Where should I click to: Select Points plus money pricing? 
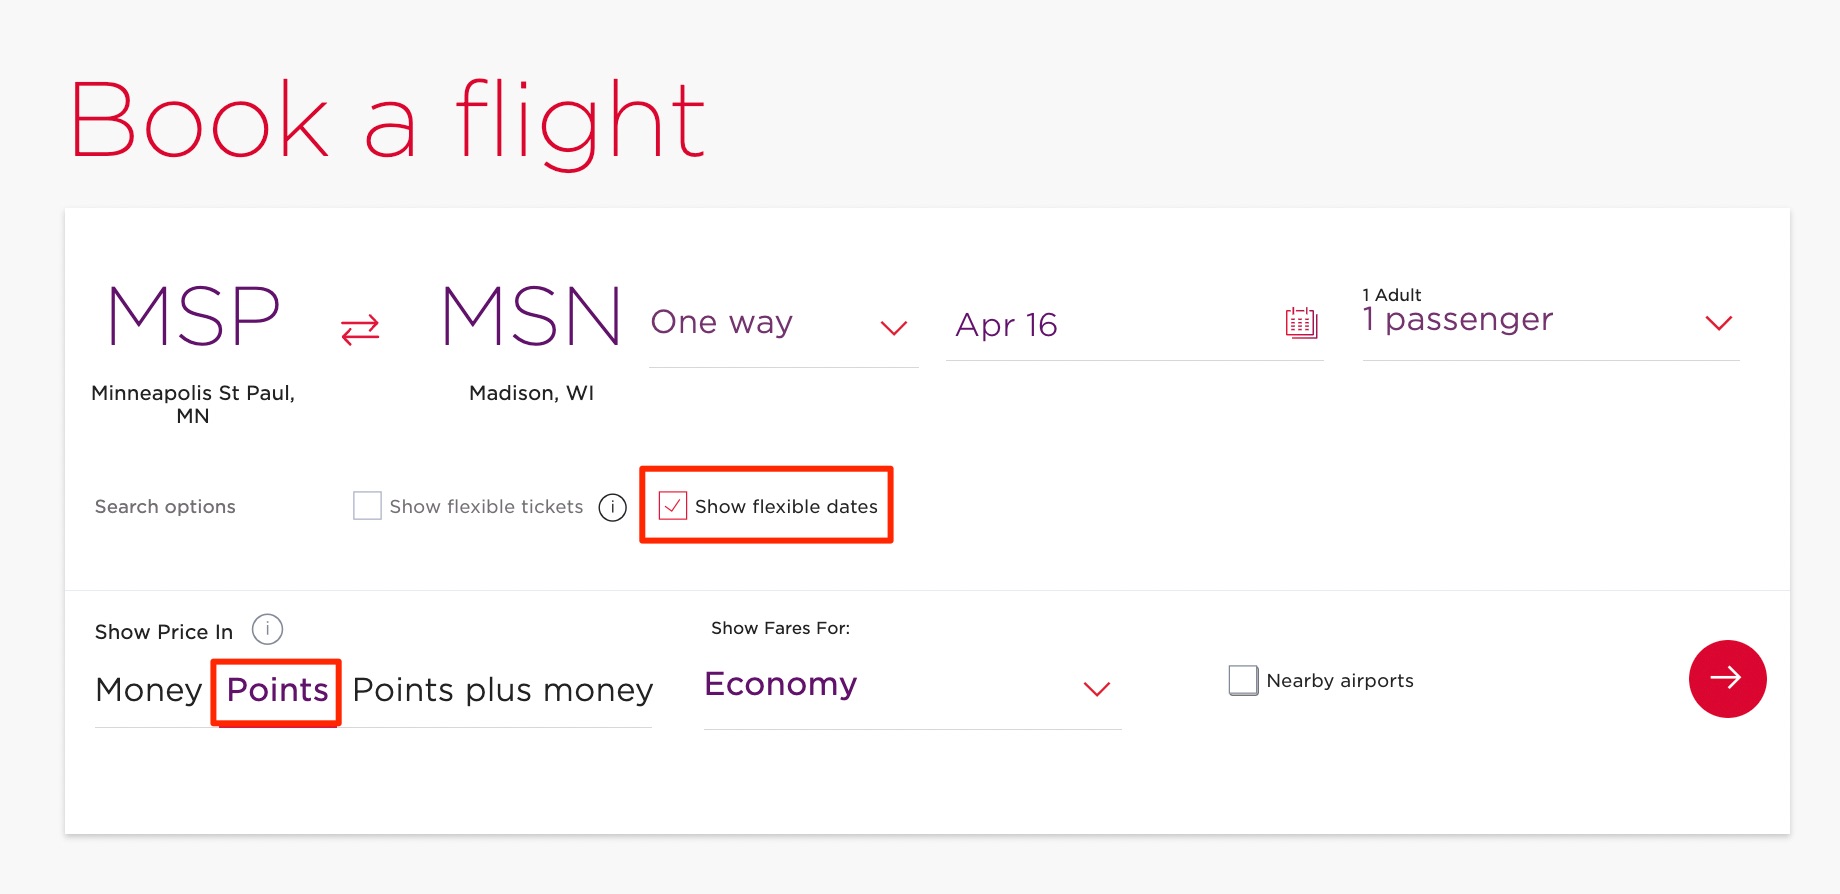pos(501,690)
